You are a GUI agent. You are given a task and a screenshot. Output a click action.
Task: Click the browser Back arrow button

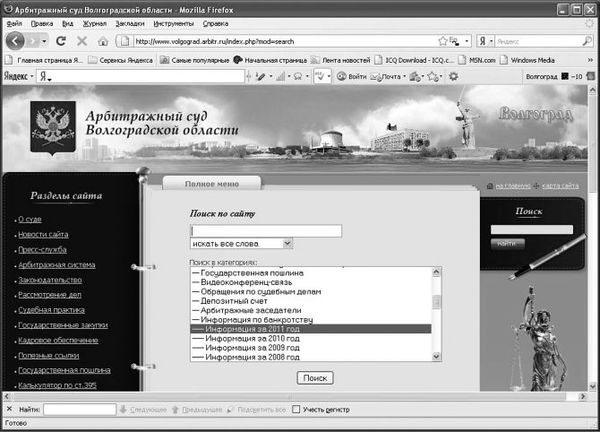coord(17,41)
